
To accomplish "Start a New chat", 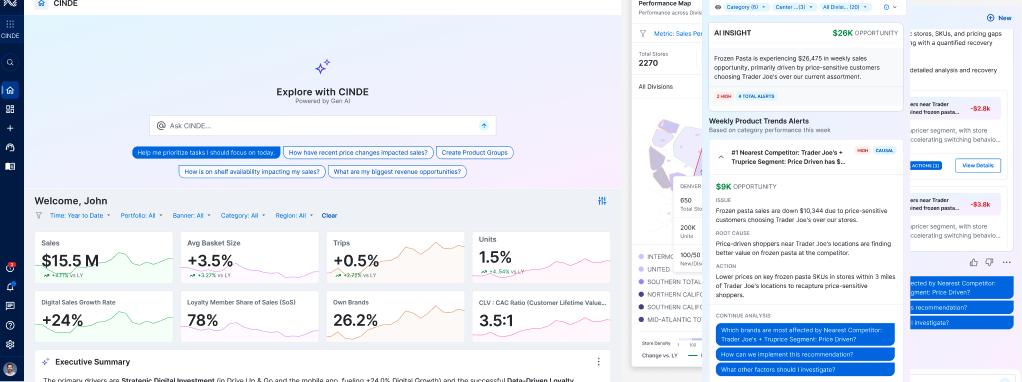I will 999,18.
